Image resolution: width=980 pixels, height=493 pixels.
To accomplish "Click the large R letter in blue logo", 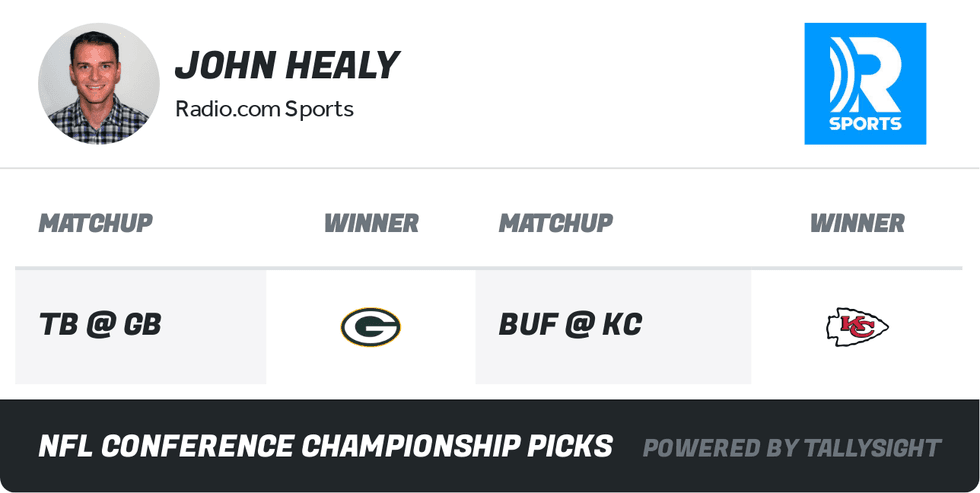I will click(877, 75).
